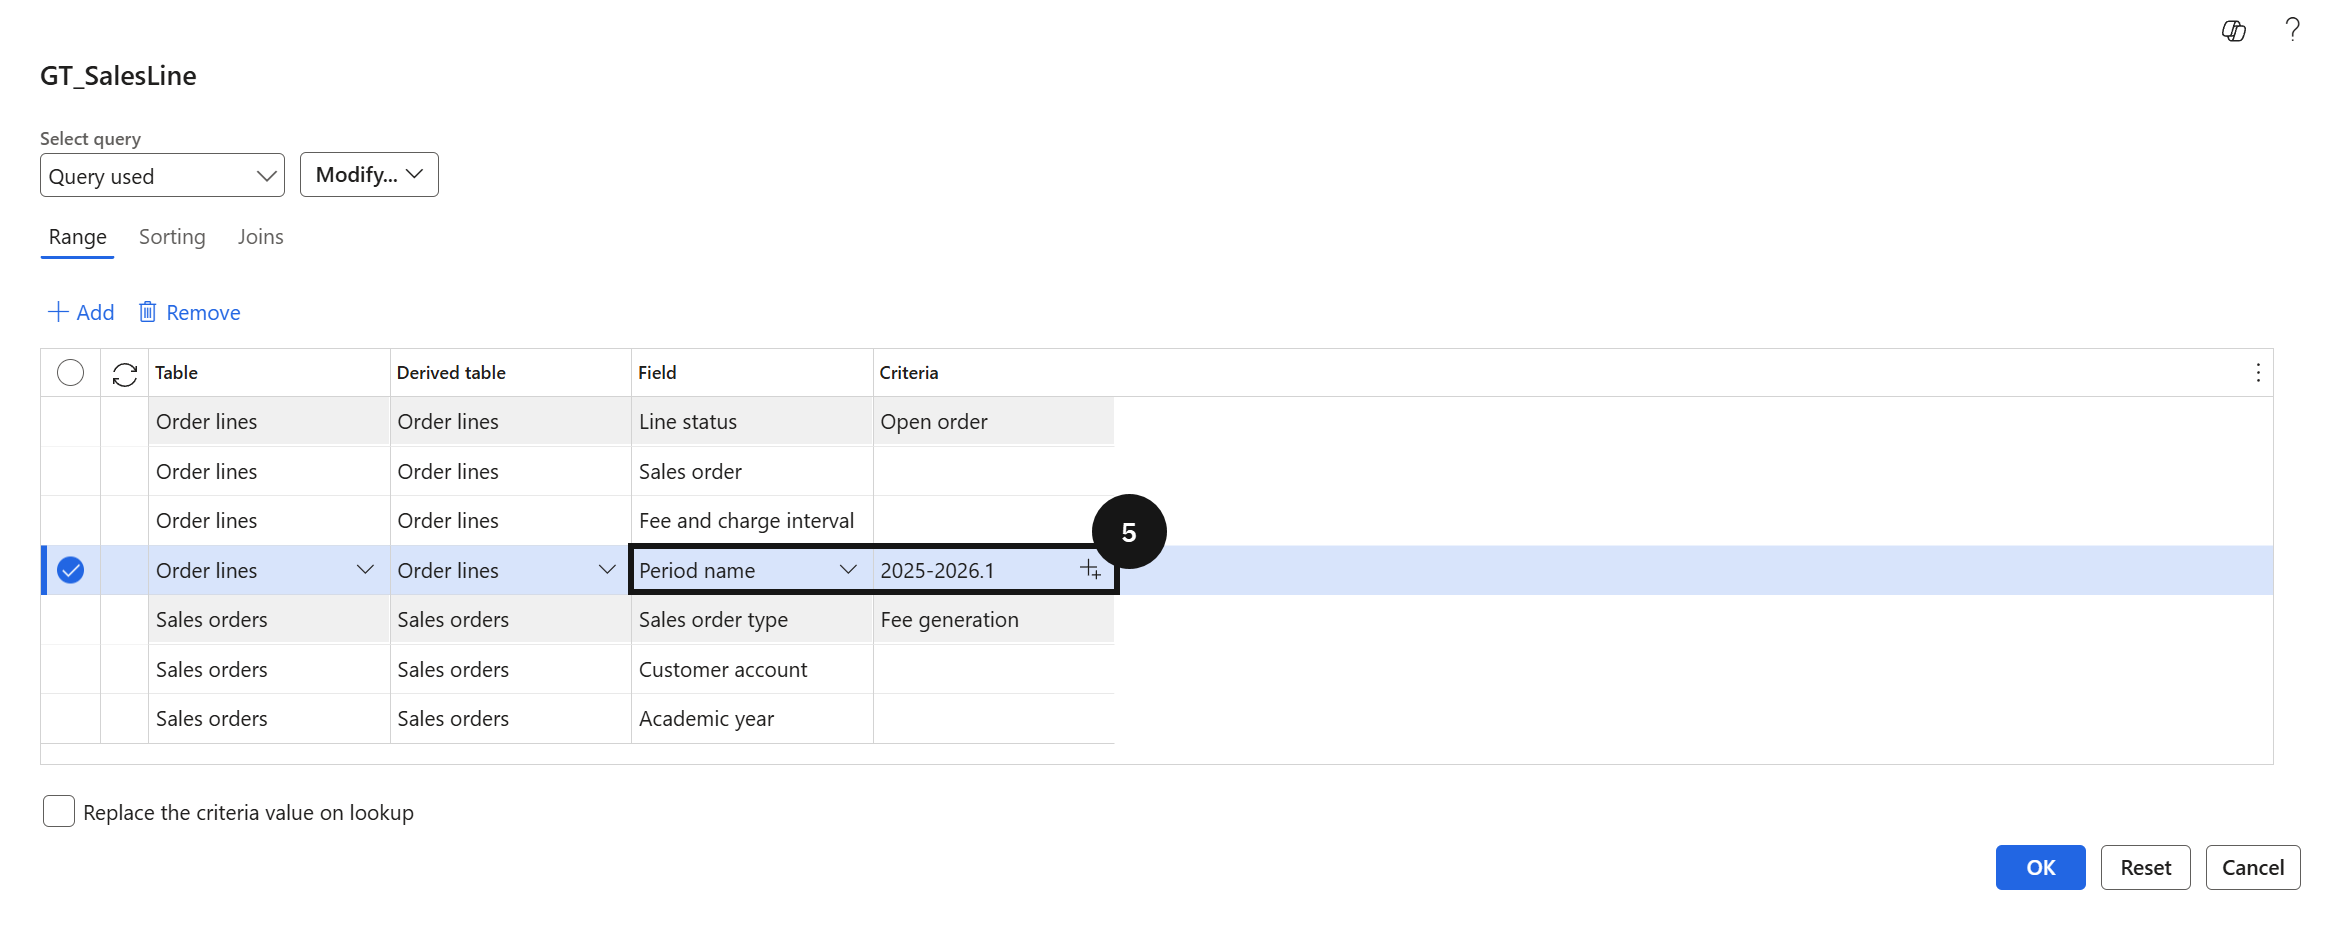The image size is (2330, 934).
Task: Open the Copilot icon at top right
Action: tap(2234, 31)
